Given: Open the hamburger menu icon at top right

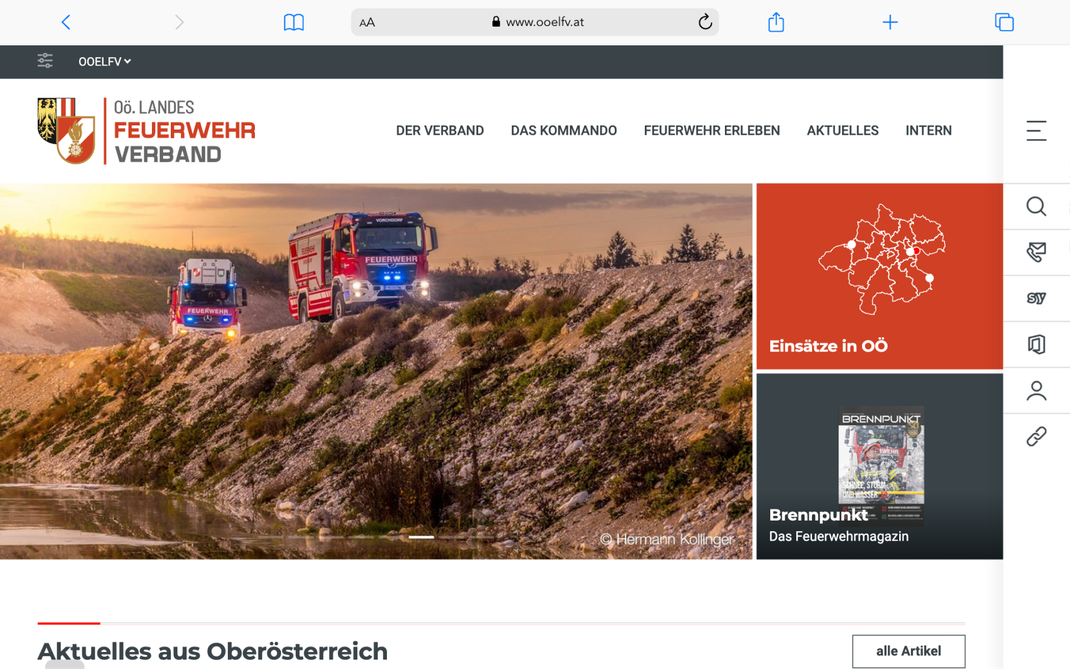Looking at the screenshot, I should 1034,130.
